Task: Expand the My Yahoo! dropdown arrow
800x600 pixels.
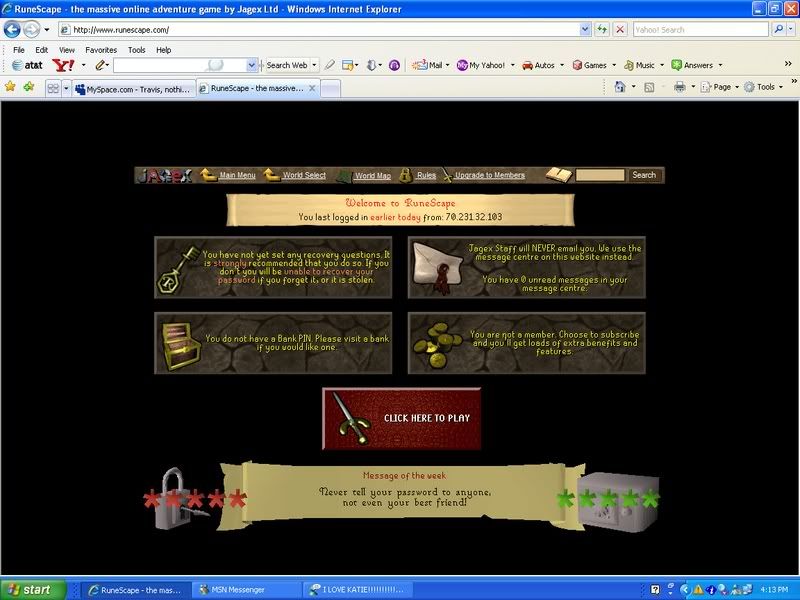Action: 513,65
